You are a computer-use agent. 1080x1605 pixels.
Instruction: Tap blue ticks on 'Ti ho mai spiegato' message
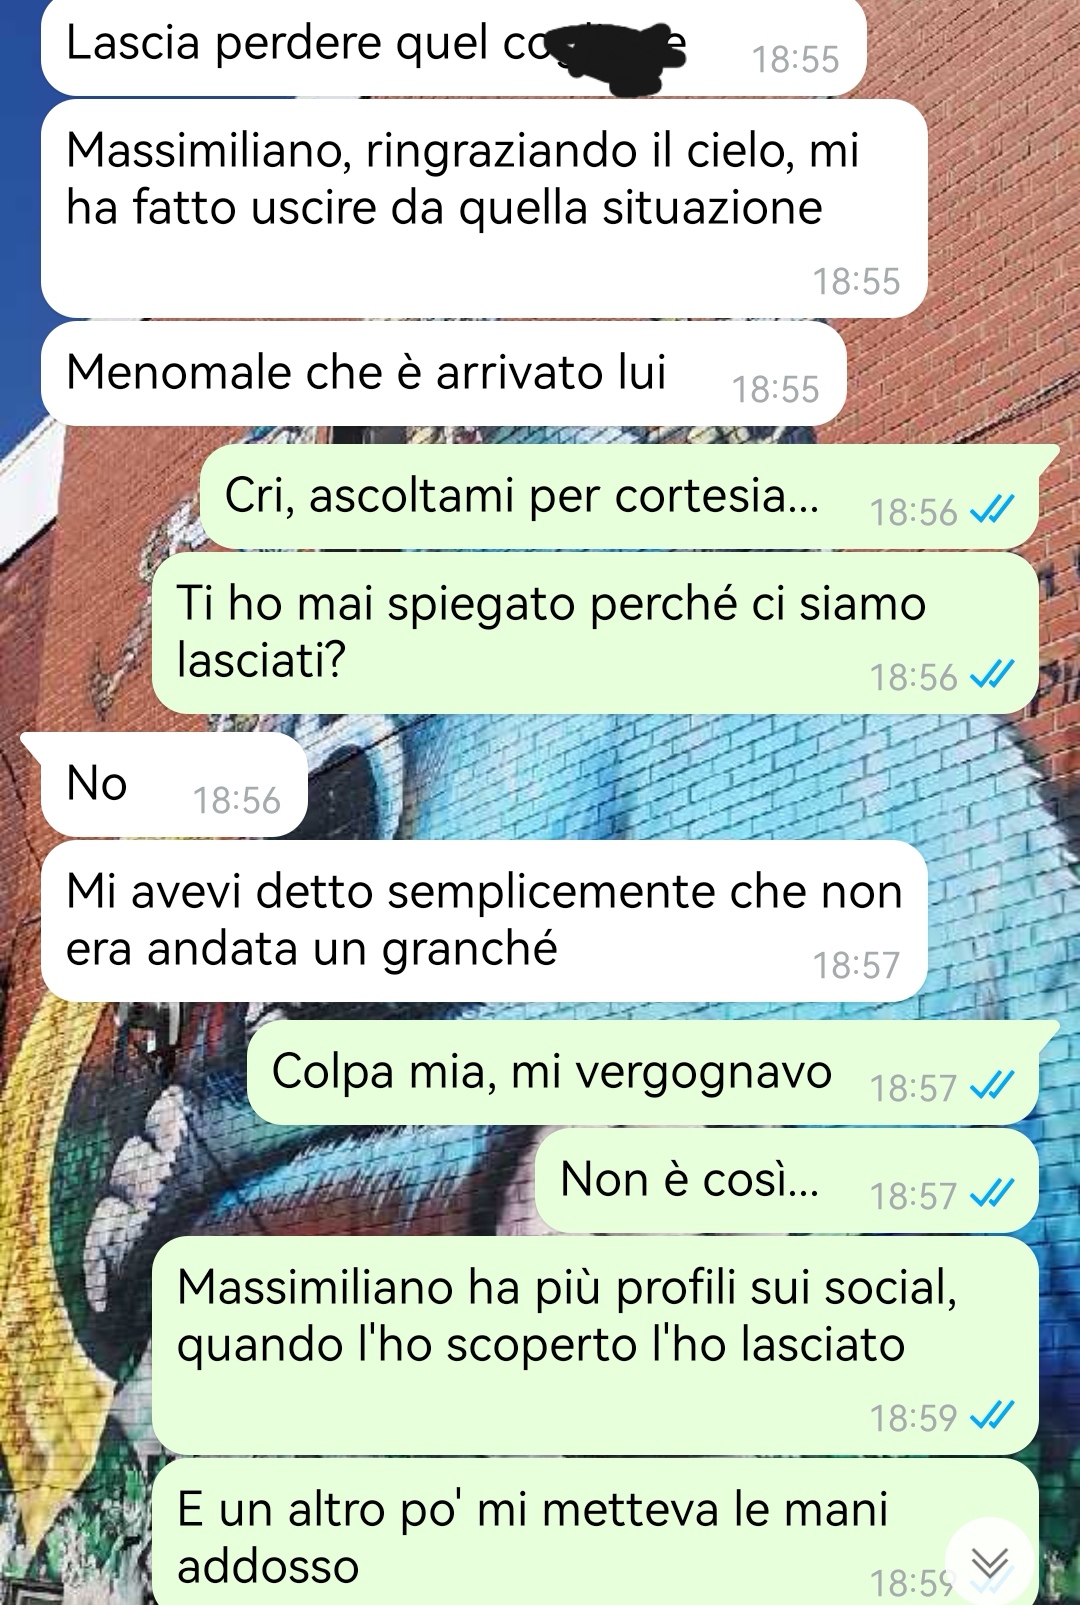(992, 676)
